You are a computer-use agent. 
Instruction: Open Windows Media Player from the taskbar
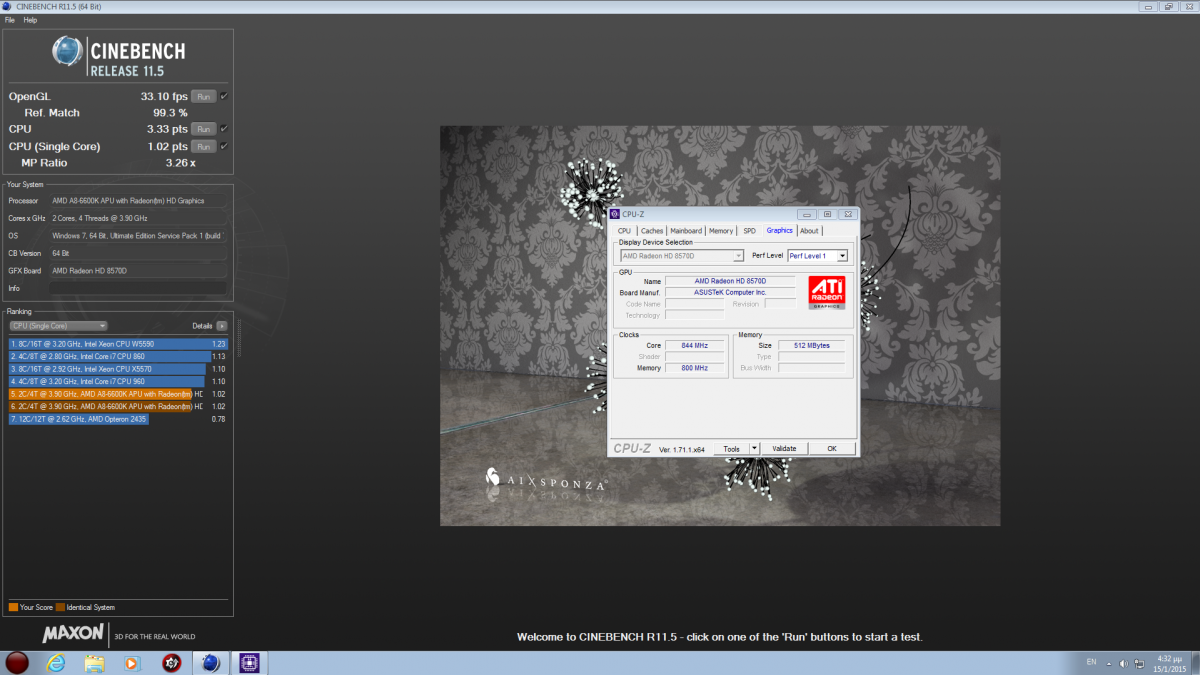pos(132,662)
